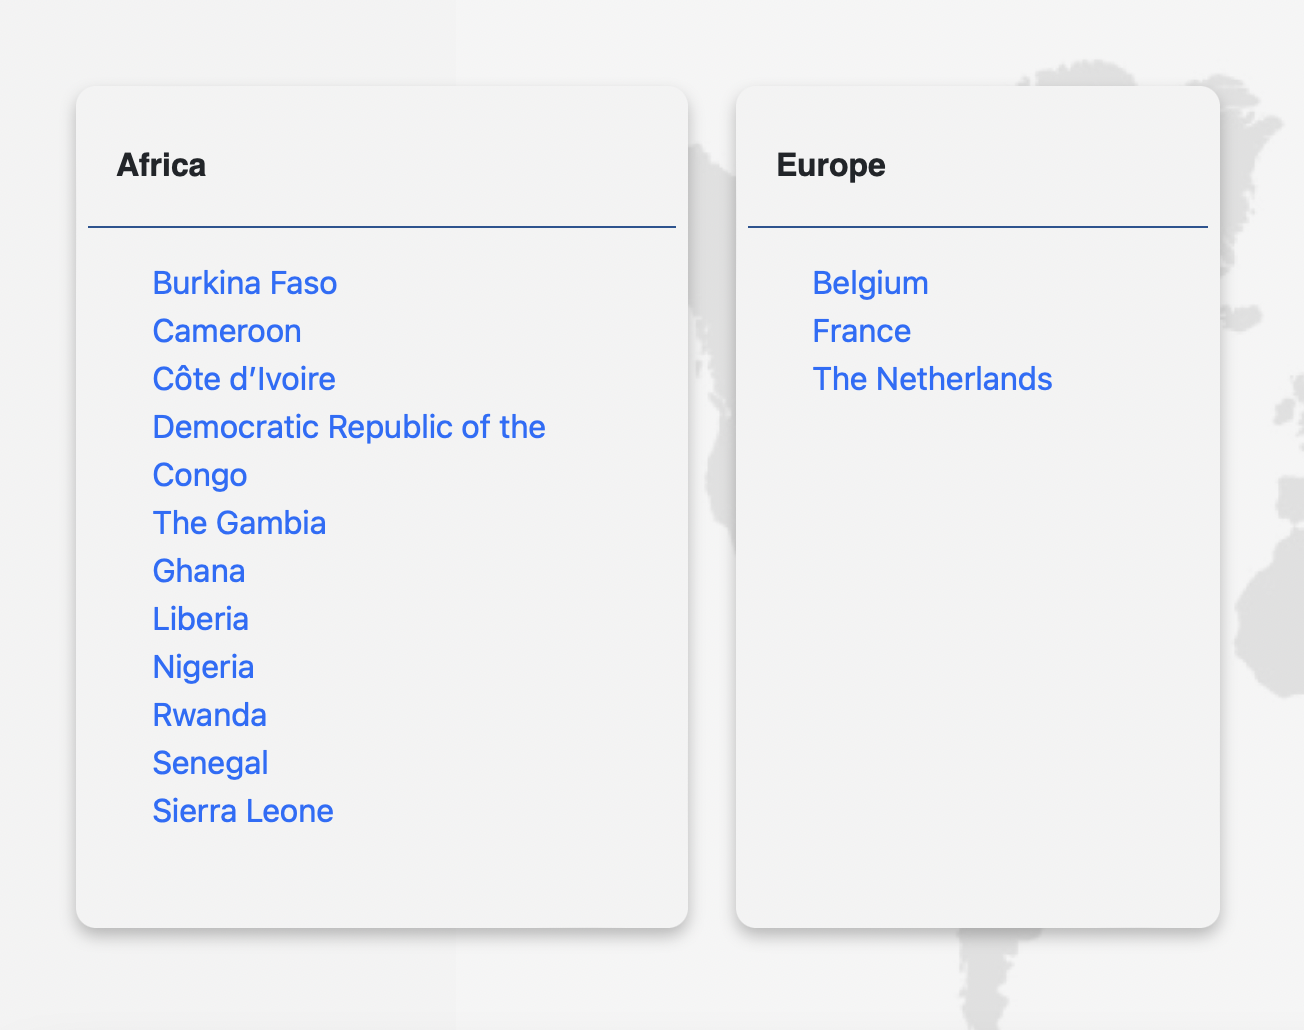Image resolution: width=1304 pixels, height=1030 pixels.
Task: Click the divider line under Africa heading
Action: coord(381,227)
